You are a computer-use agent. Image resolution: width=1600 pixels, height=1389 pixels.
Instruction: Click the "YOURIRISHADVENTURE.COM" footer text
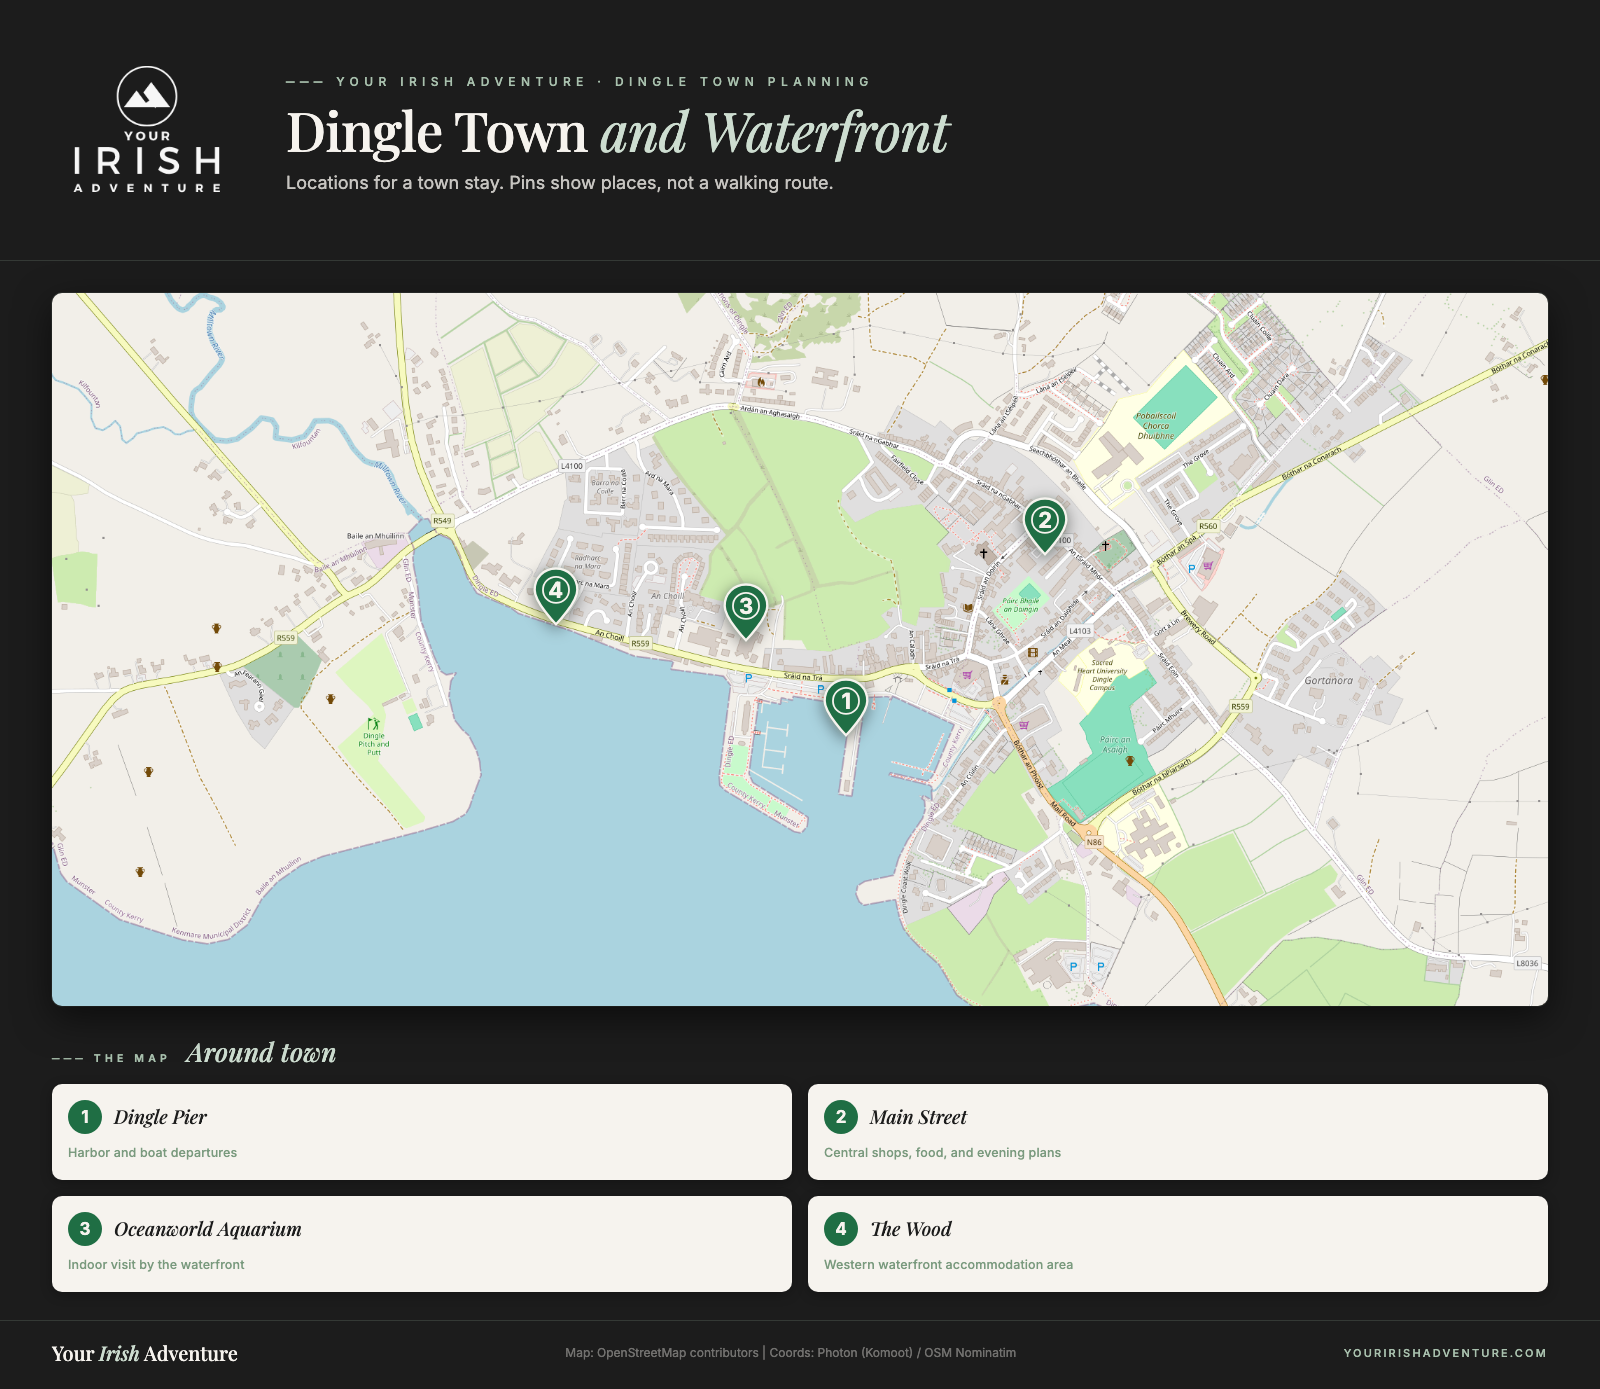1445,1353
